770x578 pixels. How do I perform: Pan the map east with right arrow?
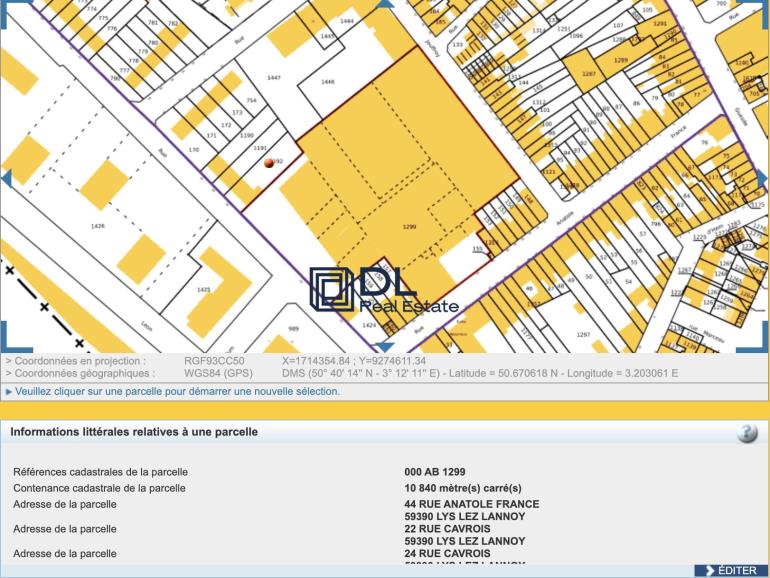coord(763,179)
